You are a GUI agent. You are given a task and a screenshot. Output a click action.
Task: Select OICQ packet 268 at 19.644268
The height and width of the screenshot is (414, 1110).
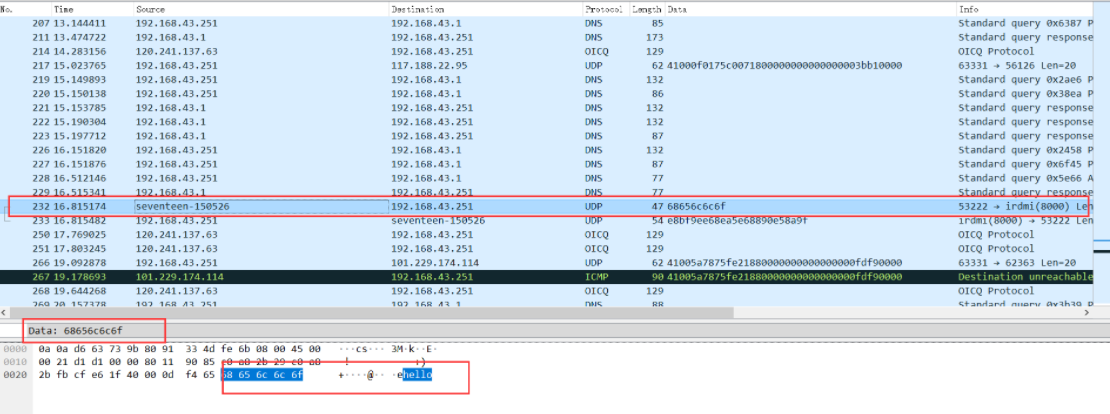(547, 291)
